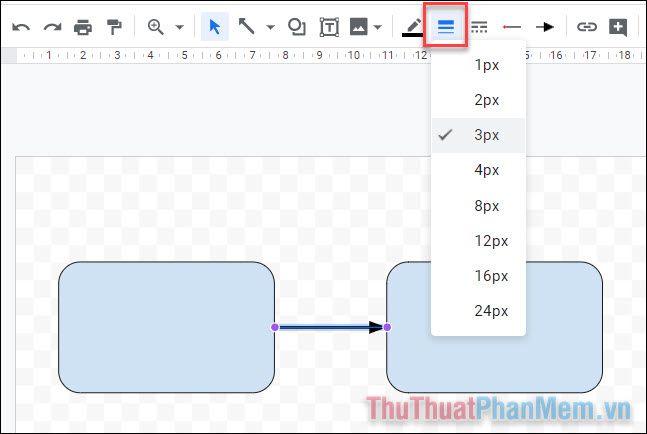Viewport: 647px width, 434px height.
Task: Insert a Text box
Action: pyautogui.click(x=329, y=27)
